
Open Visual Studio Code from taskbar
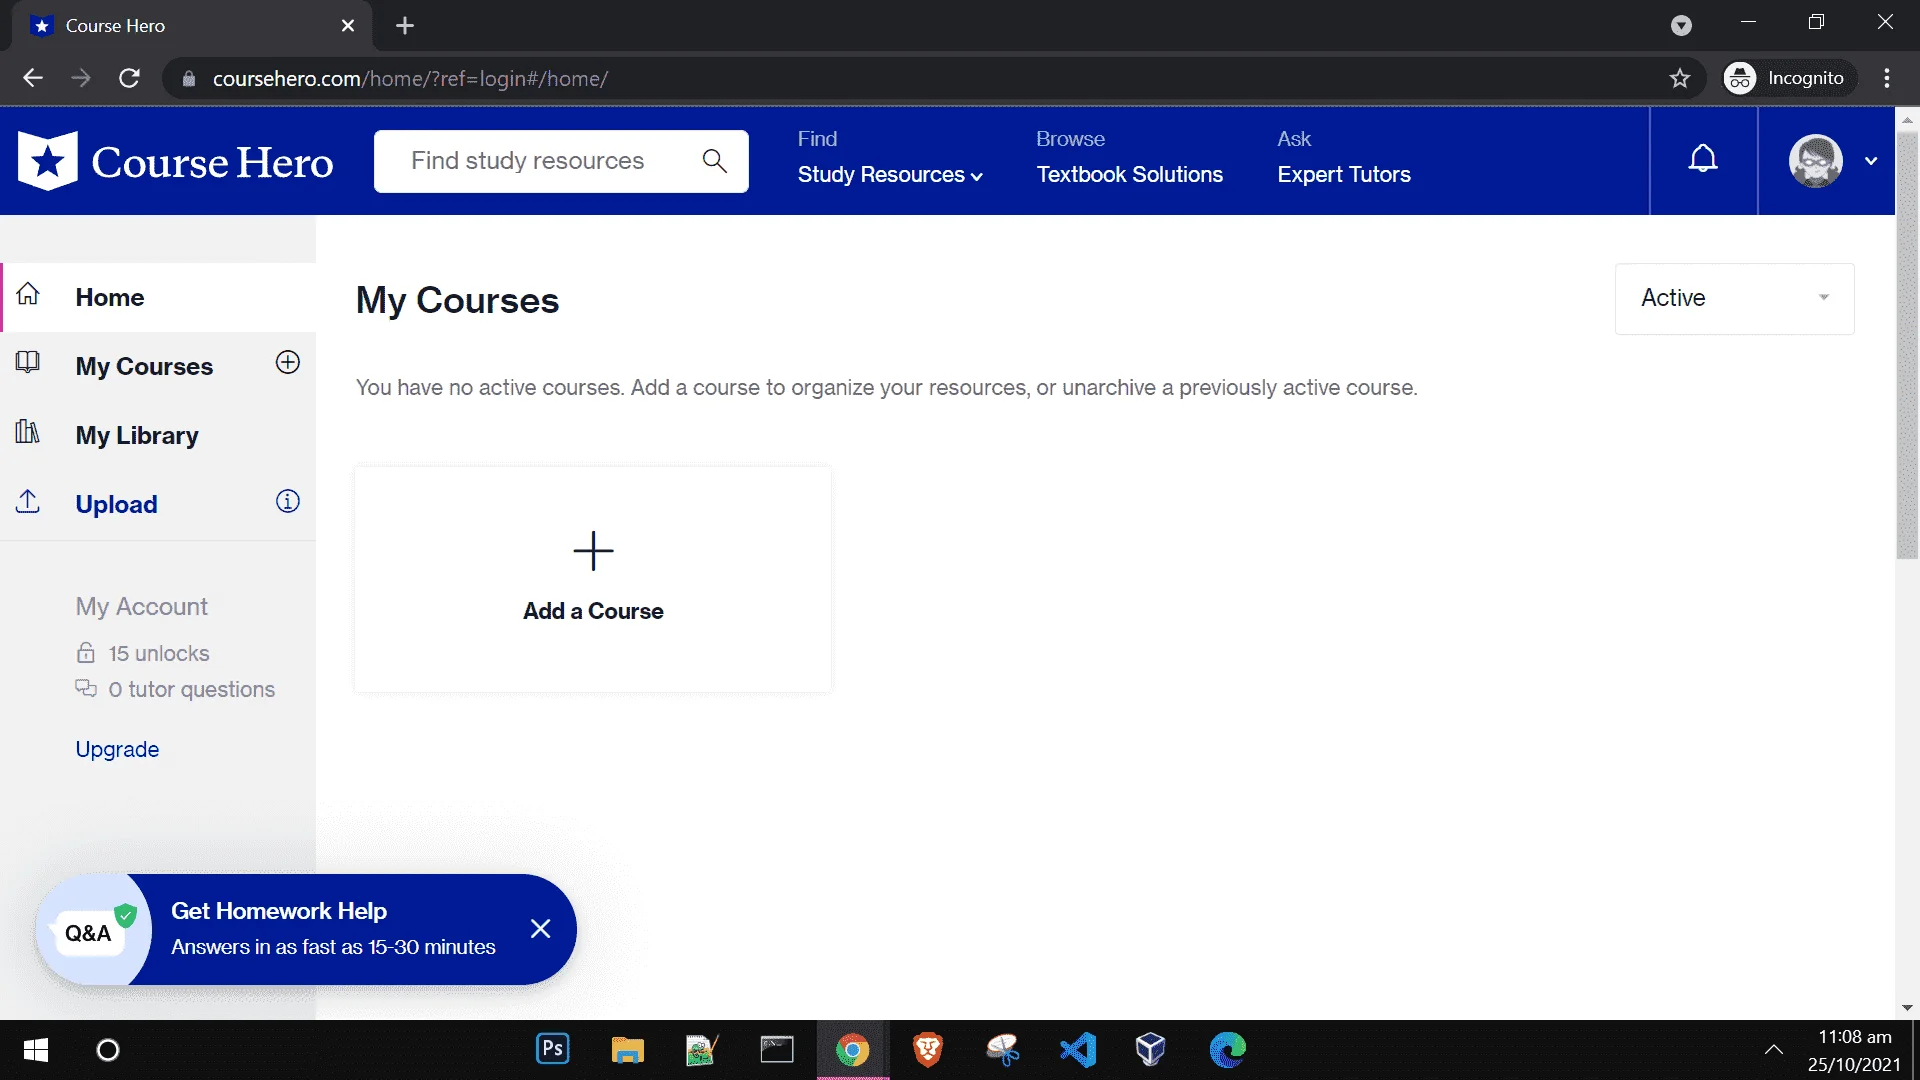point(1078,1049)
